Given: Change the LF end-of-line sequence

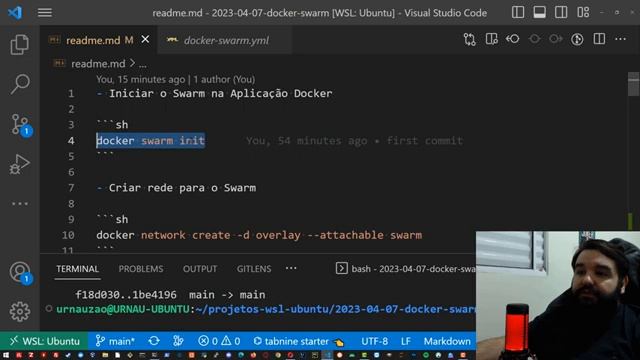Looking at the screenshot, I should [x=406, y=341].
